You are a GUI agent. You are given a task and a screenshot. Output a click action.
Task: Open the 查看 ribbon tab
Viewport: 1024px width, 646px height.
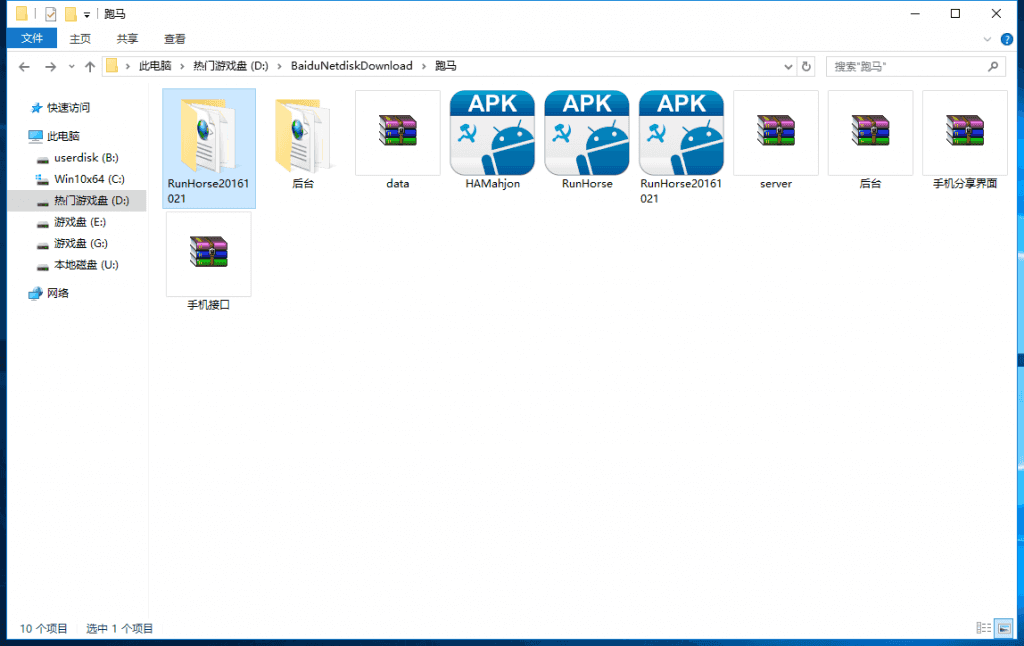pos(174,39)
